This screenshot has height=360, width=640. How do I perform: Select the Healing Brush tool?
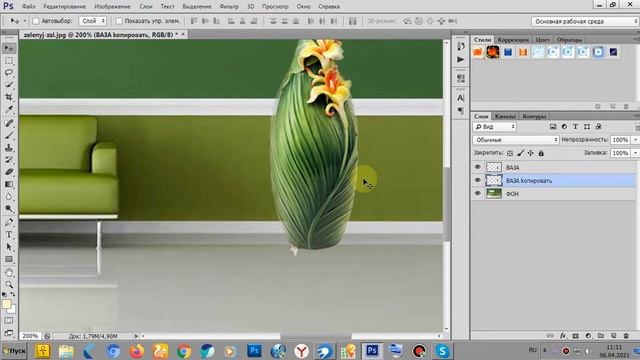click(x=9, y=123)
